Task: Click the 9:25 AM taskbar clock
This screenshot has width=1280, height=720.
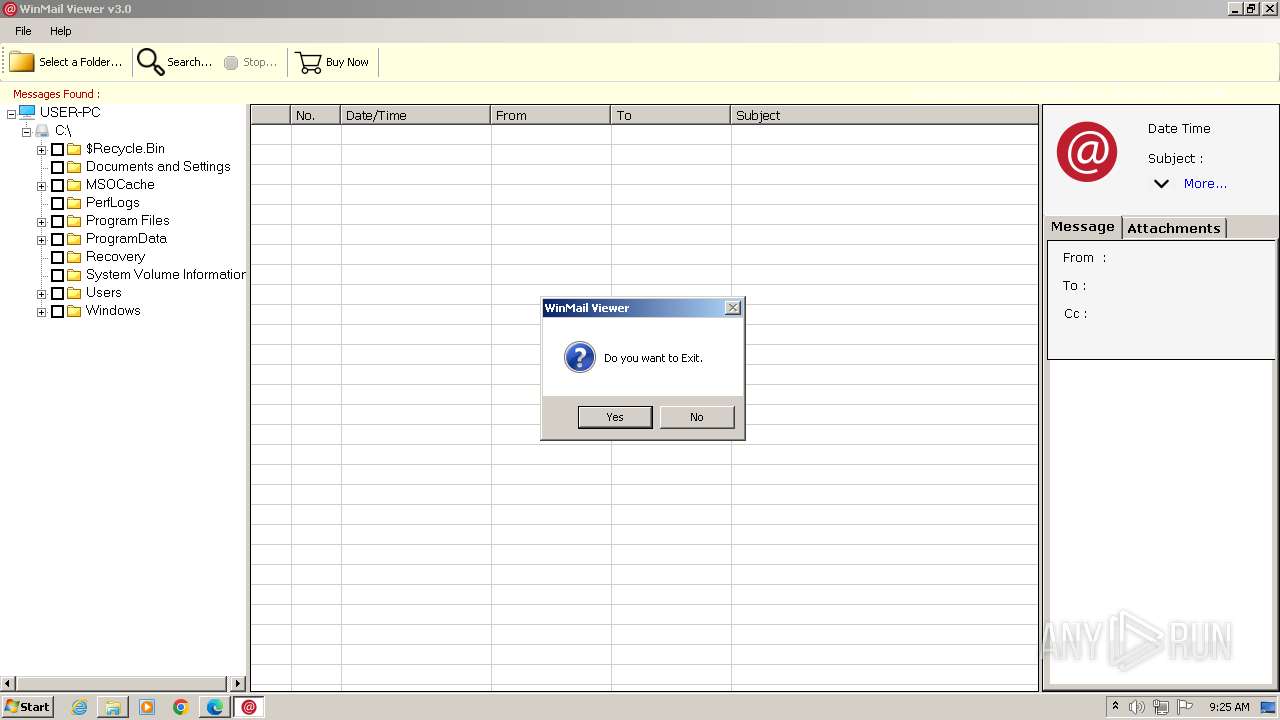Action: pos(1229,707)
